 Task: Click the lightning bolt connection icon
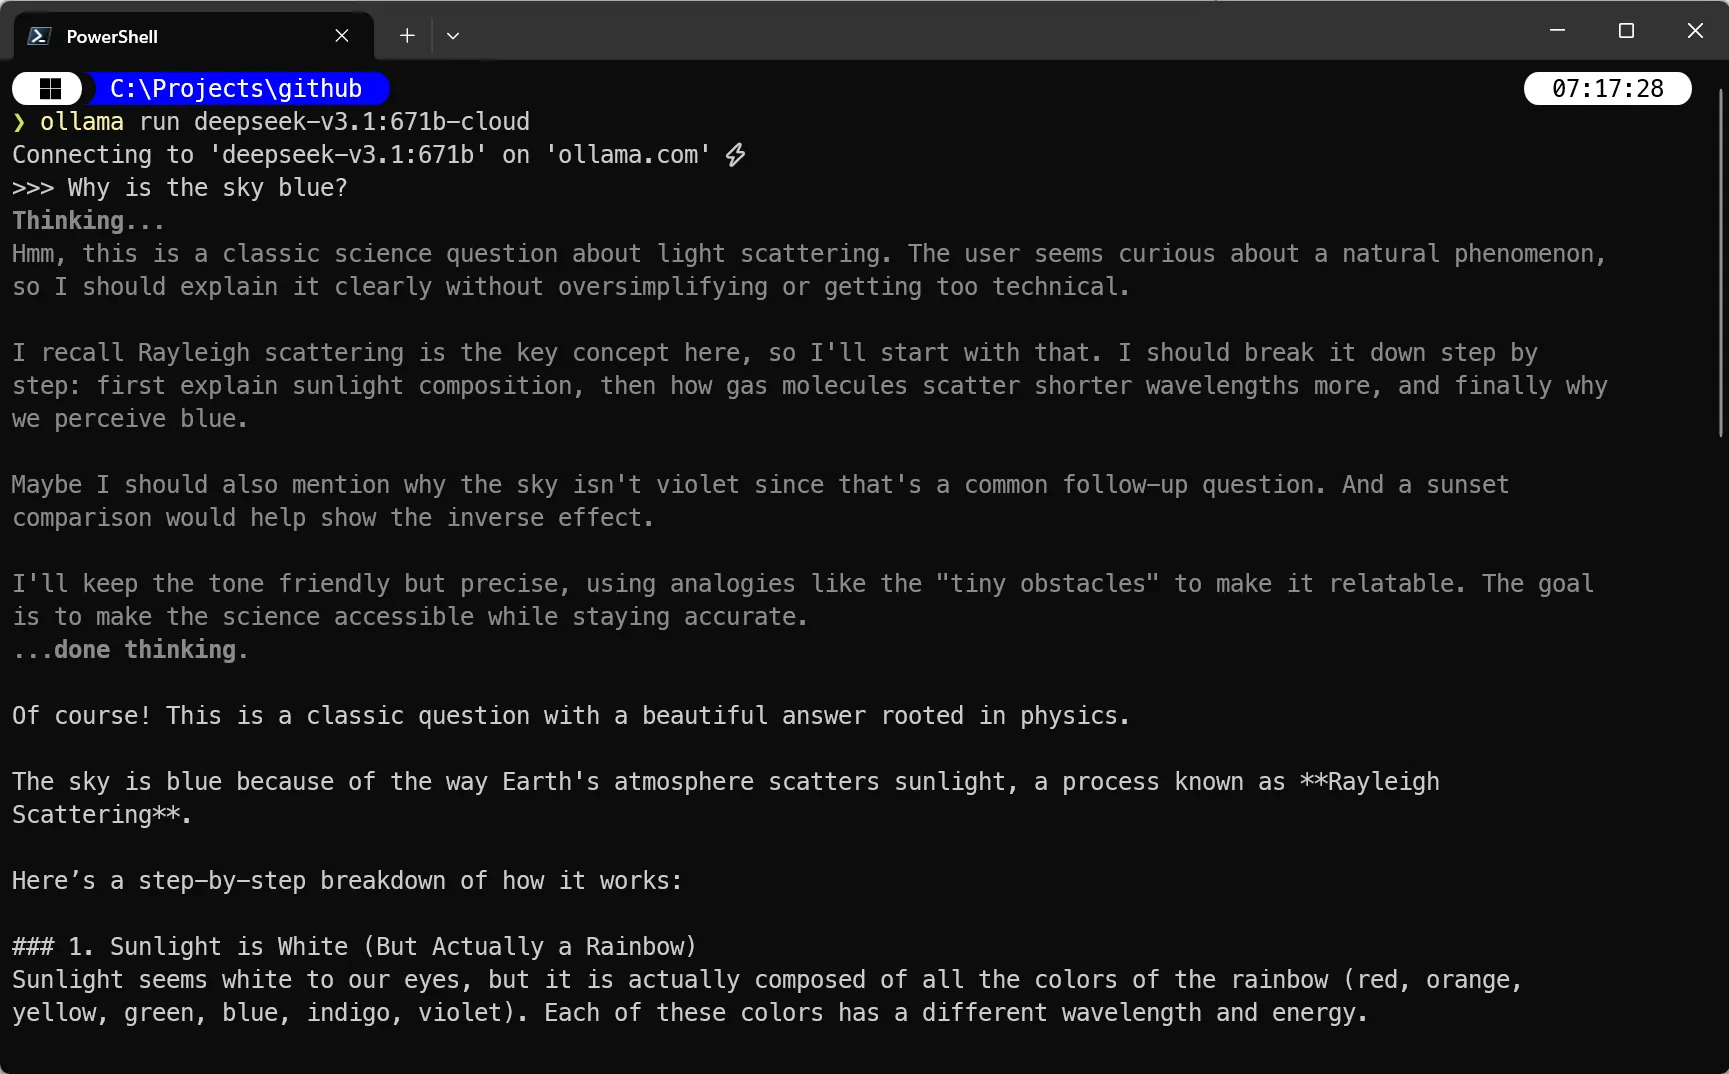click(736, 155)
